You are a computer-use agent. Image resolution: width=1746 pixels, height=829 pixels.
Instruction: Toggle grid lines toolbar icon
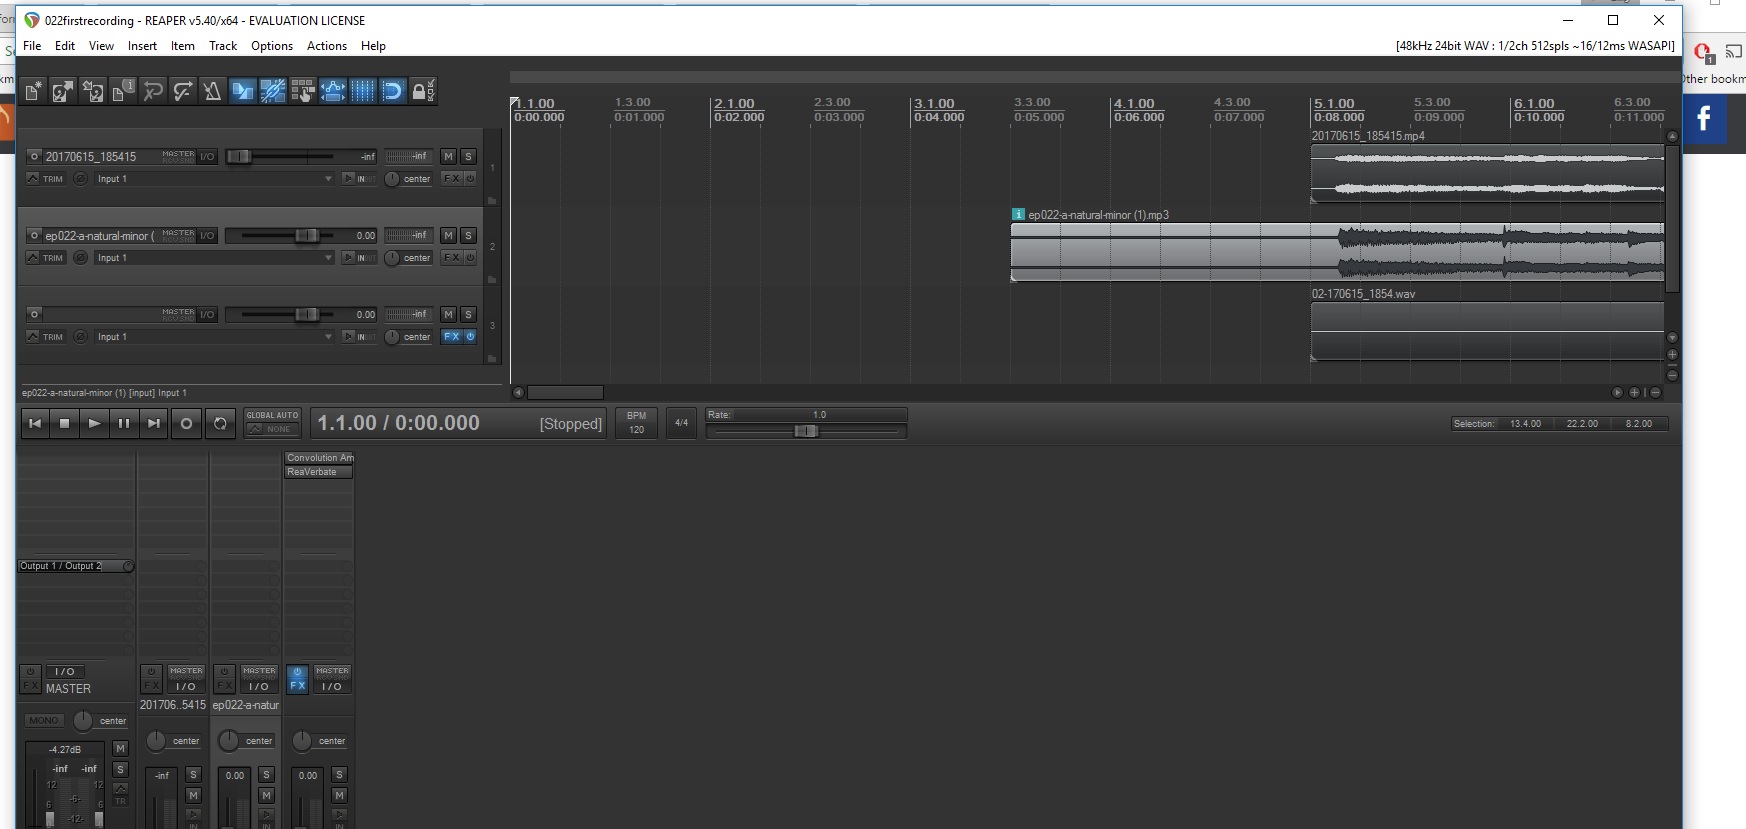[363, 92]
